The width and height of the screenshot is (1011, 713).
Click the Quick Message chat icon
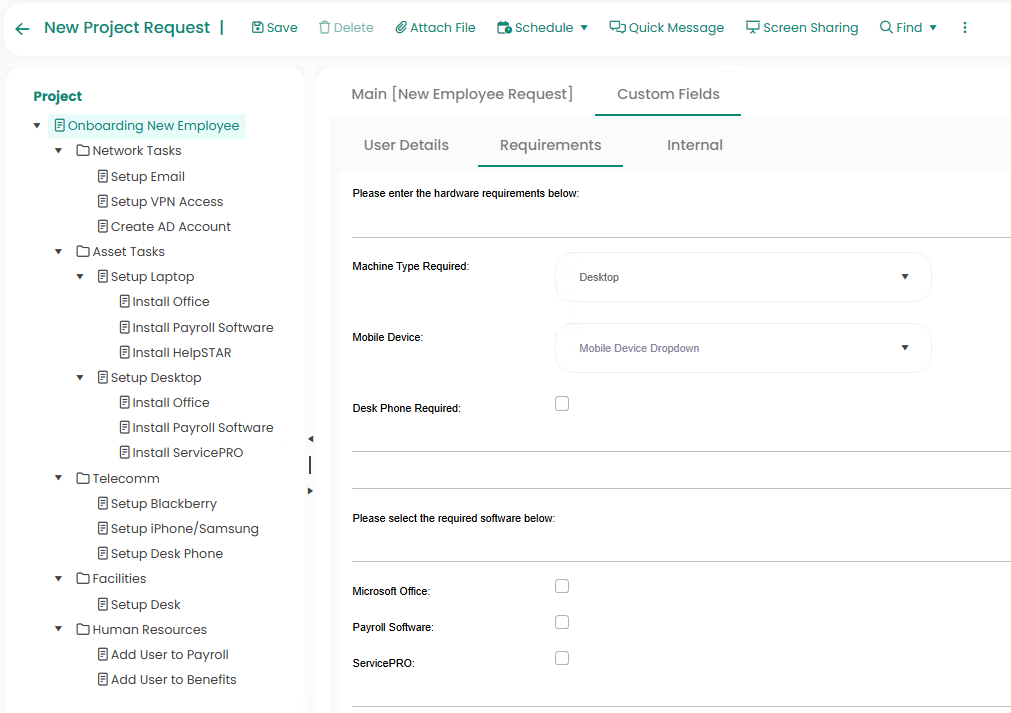(617, 27)
